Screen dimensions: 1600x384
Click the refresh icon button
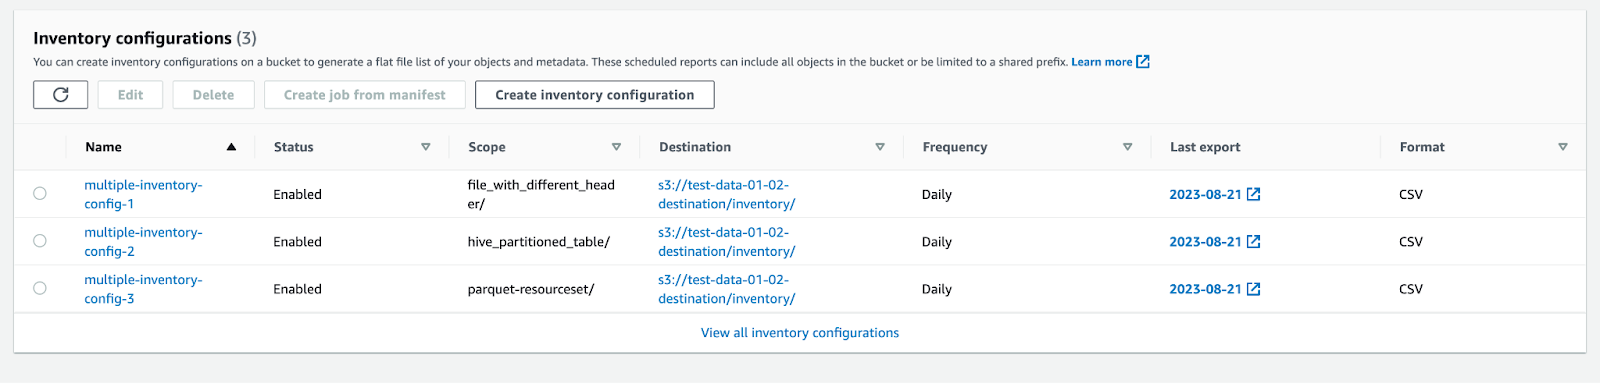[60, 95]
